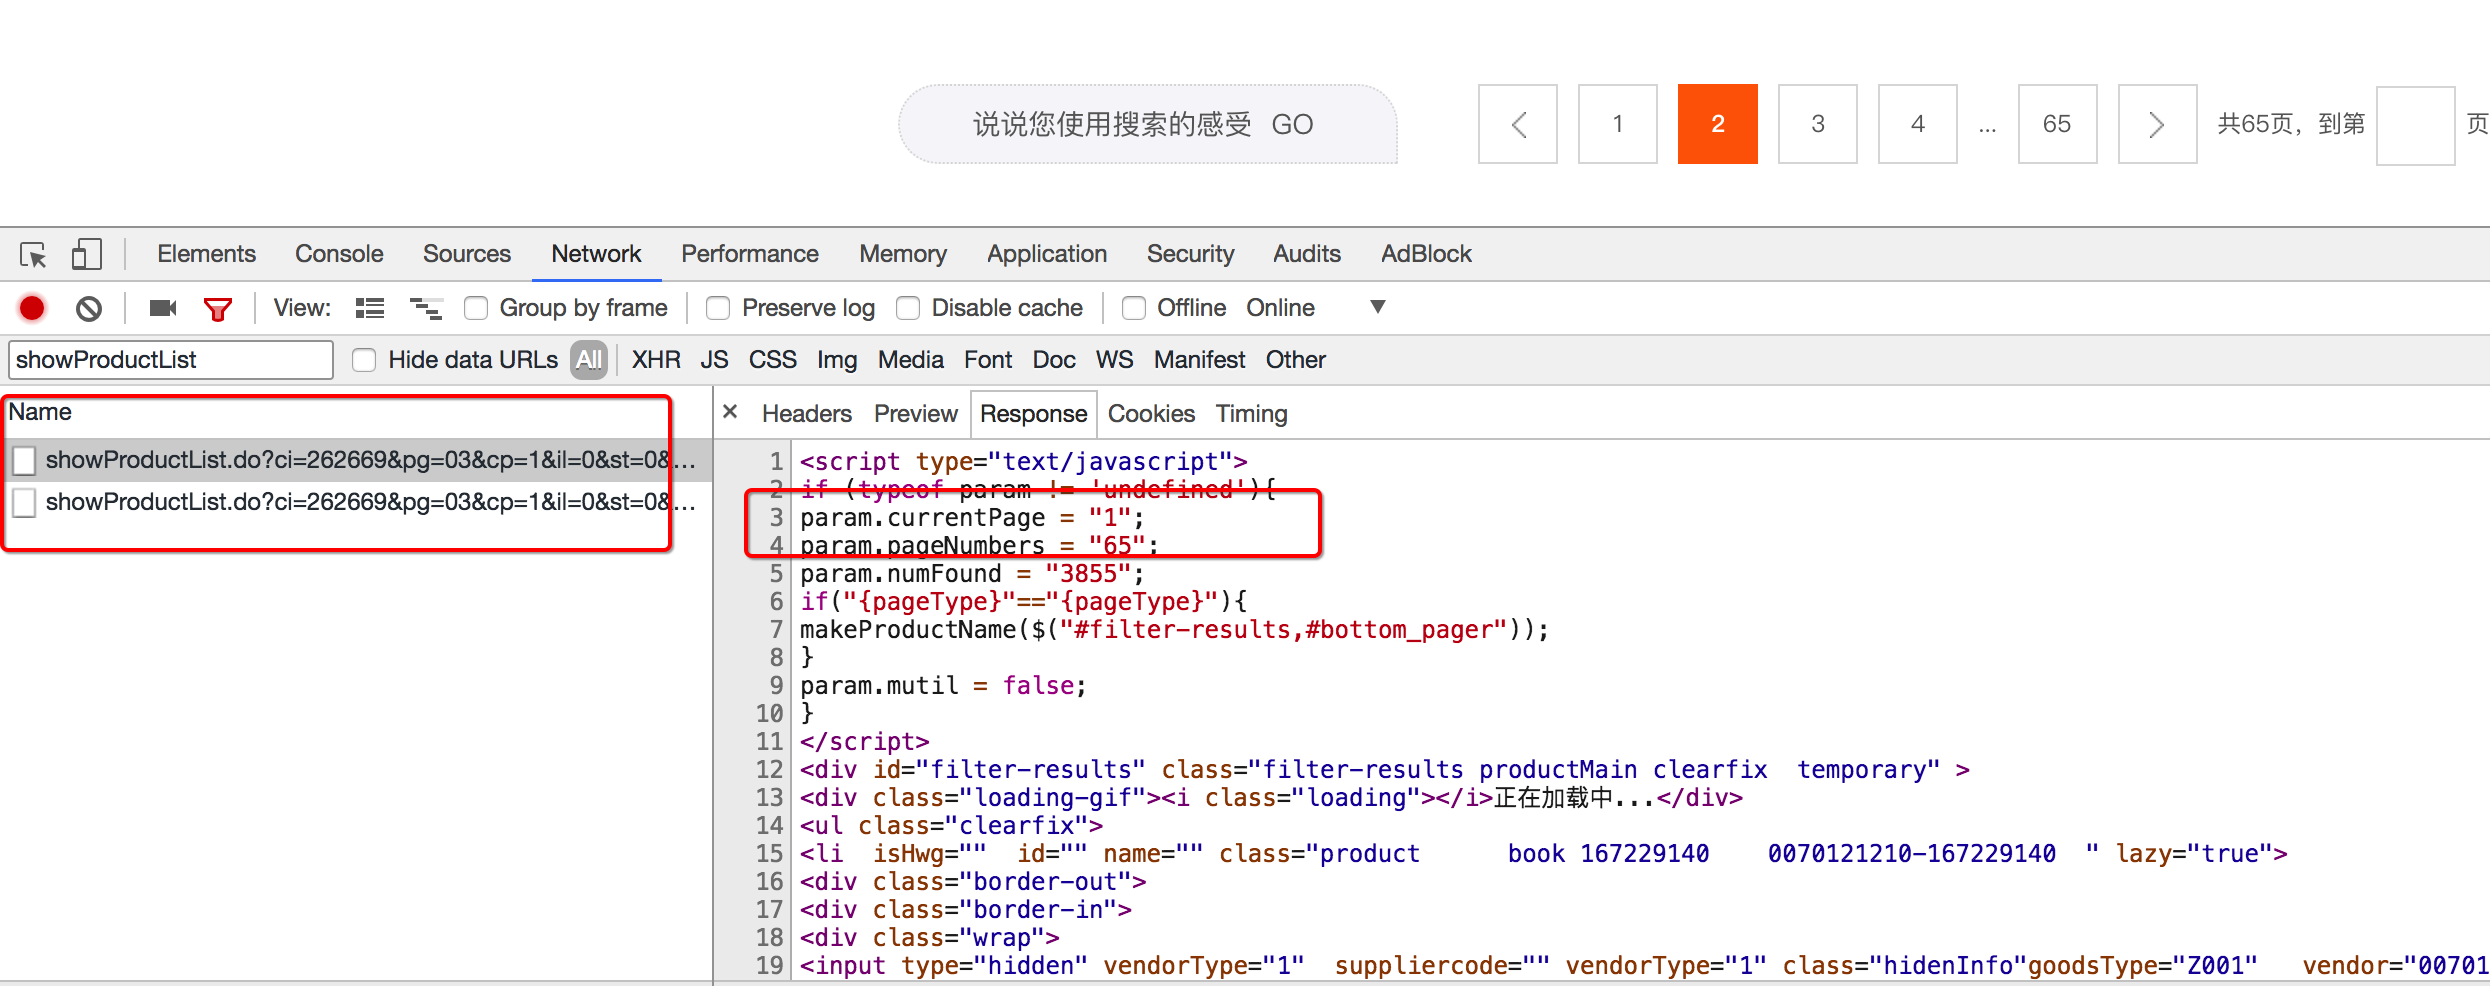Open the Online throttling selector
Viewport: 2490px width, 986px height.
pyautogui.click(x=1280, y=308)
